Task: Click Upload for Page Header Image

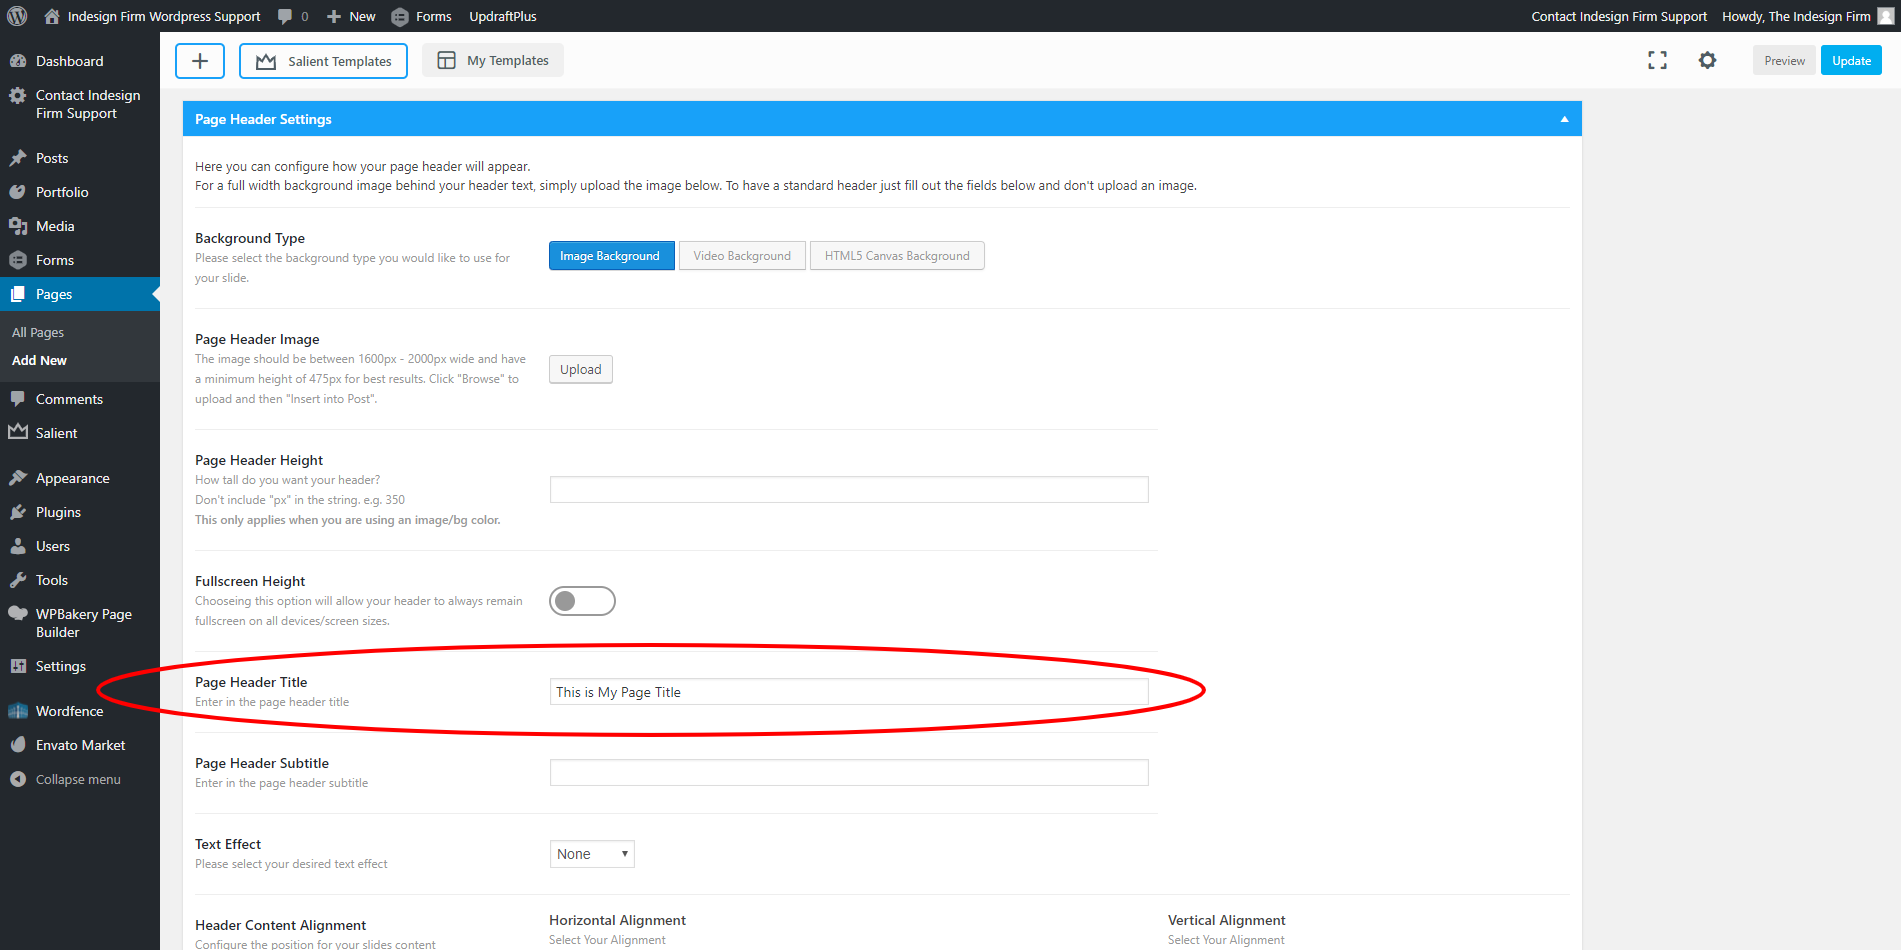Action: [x=580, y=370]
